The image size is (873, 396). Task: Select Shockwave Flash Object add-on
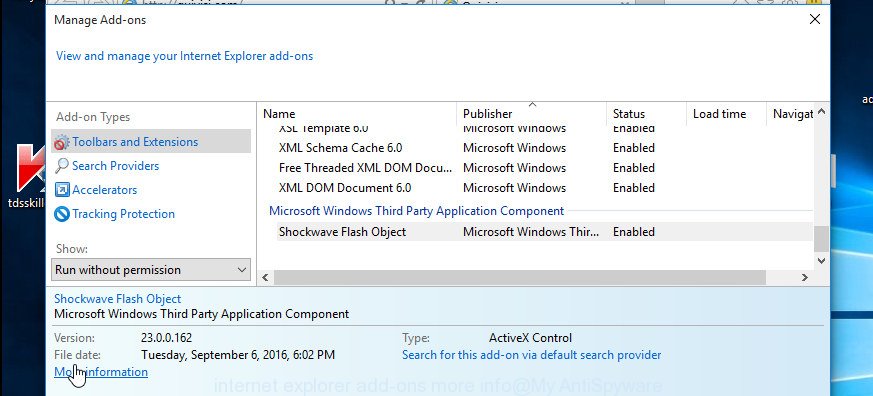(x=545, y=232)
